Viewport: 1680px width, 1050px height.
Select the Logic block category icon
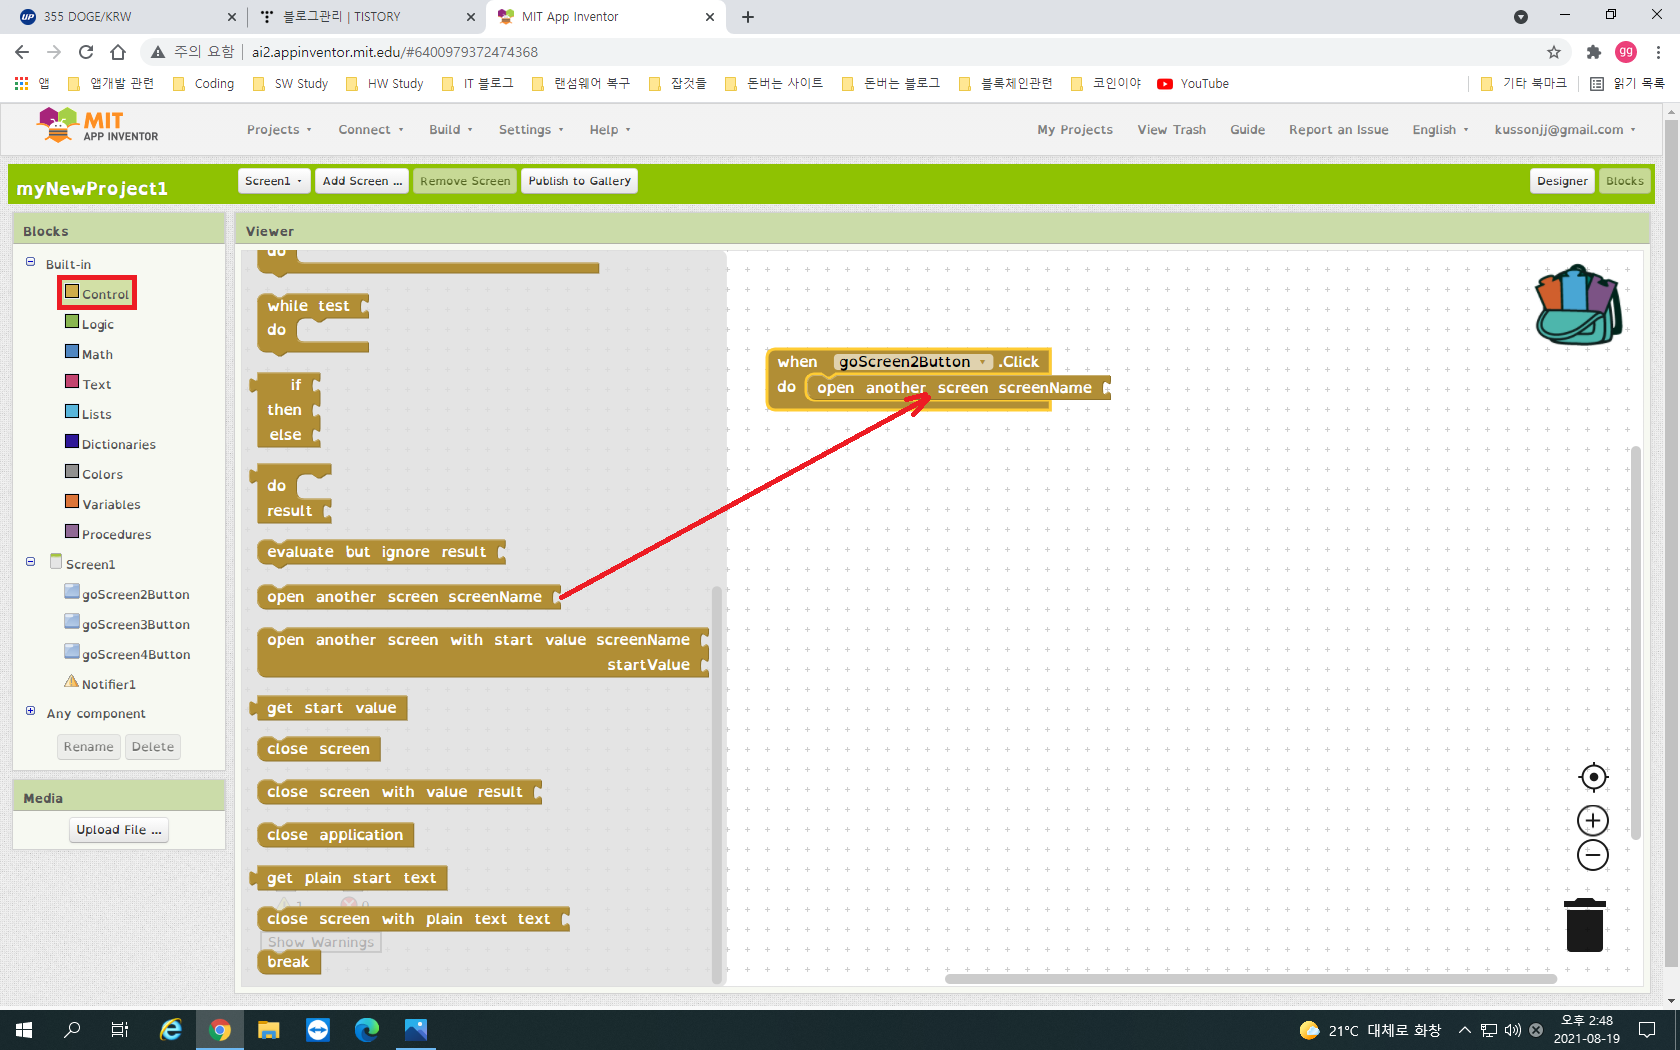click(x=72, y=322)
